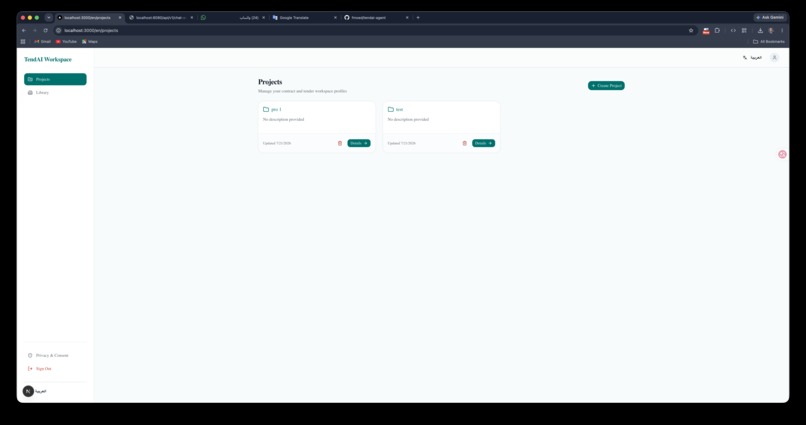Delete the pro 1 project with trash icon
This screenshot has height=425, width=806.
tap(340, 143)
